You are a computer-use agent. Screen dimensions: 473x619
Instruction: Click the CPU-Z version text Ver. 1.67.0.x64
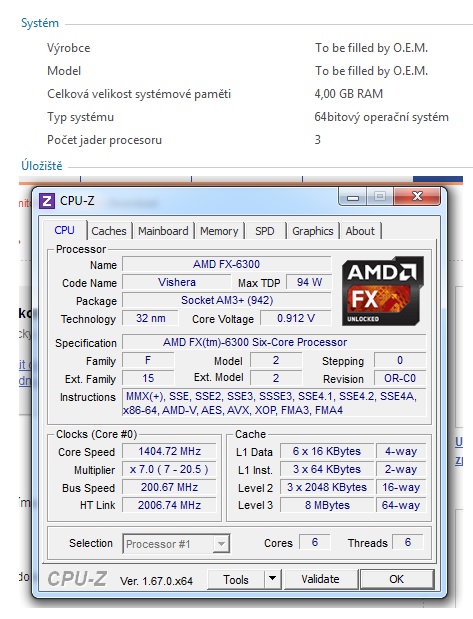pos(156,581)
